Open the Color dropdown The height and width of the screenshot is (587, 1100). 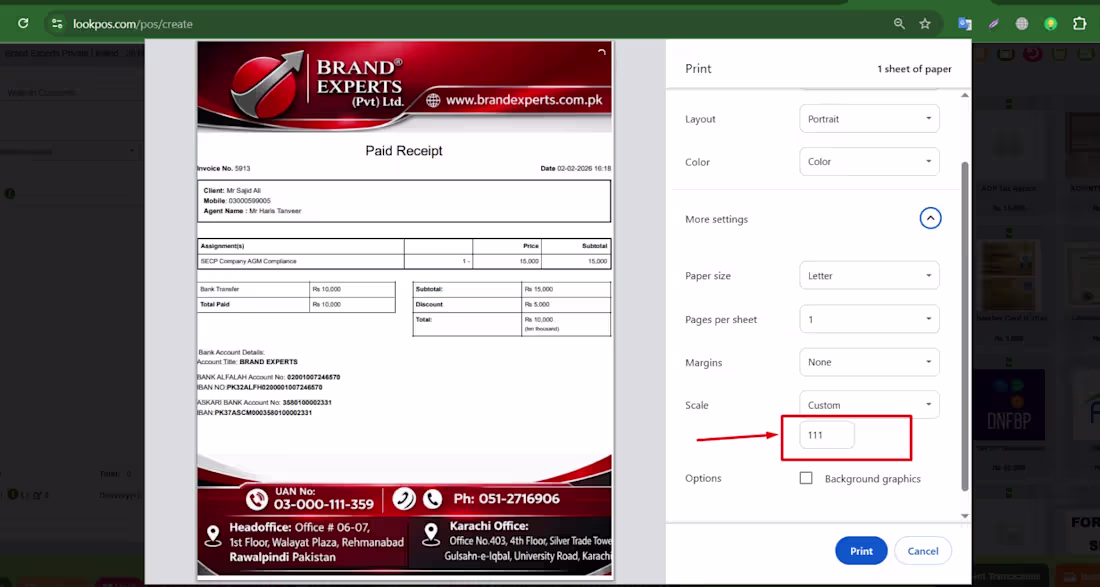tap(869, 161)
